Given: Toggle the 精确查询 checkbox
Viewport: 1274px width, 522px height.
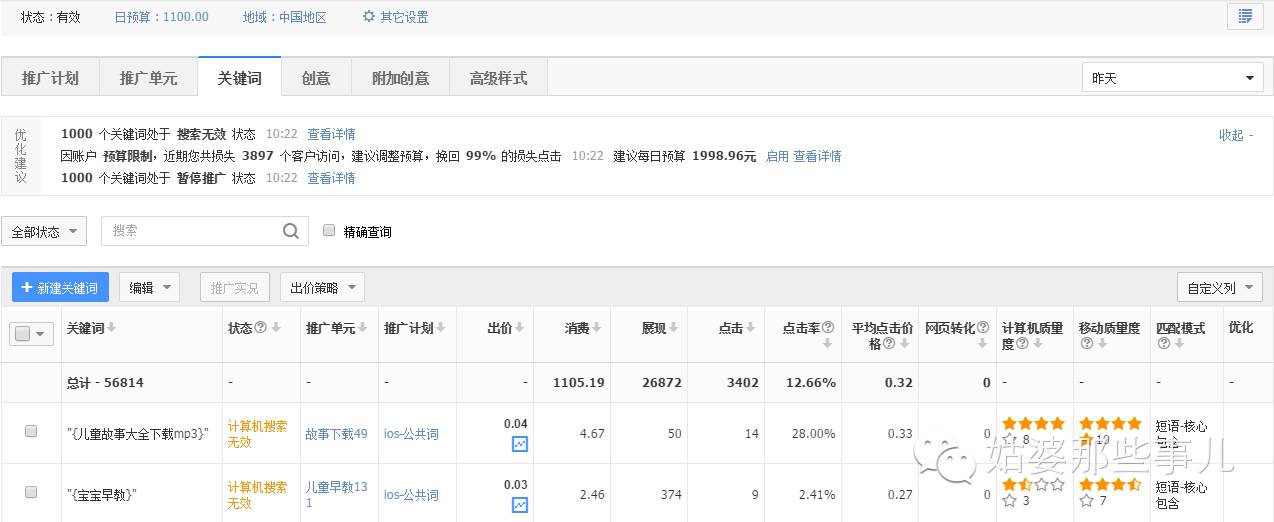Looking at the screenshot, I should (x=329, y=231).
